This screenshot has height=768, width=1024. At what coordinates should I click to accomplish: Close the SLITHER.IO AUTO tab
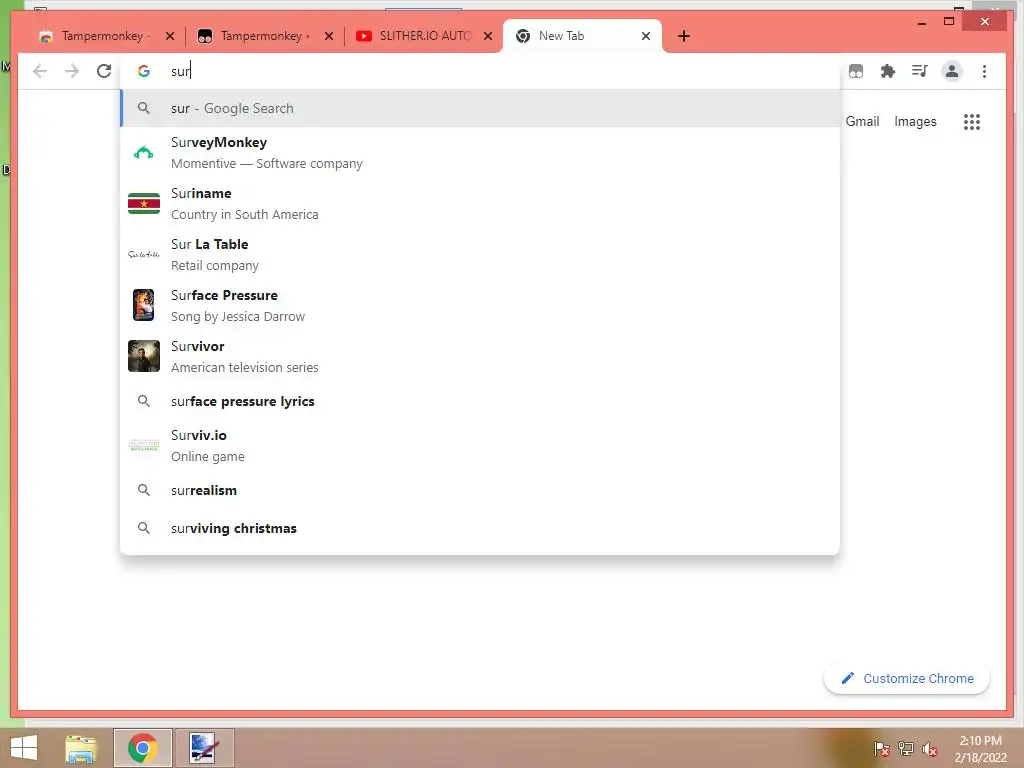488,36
